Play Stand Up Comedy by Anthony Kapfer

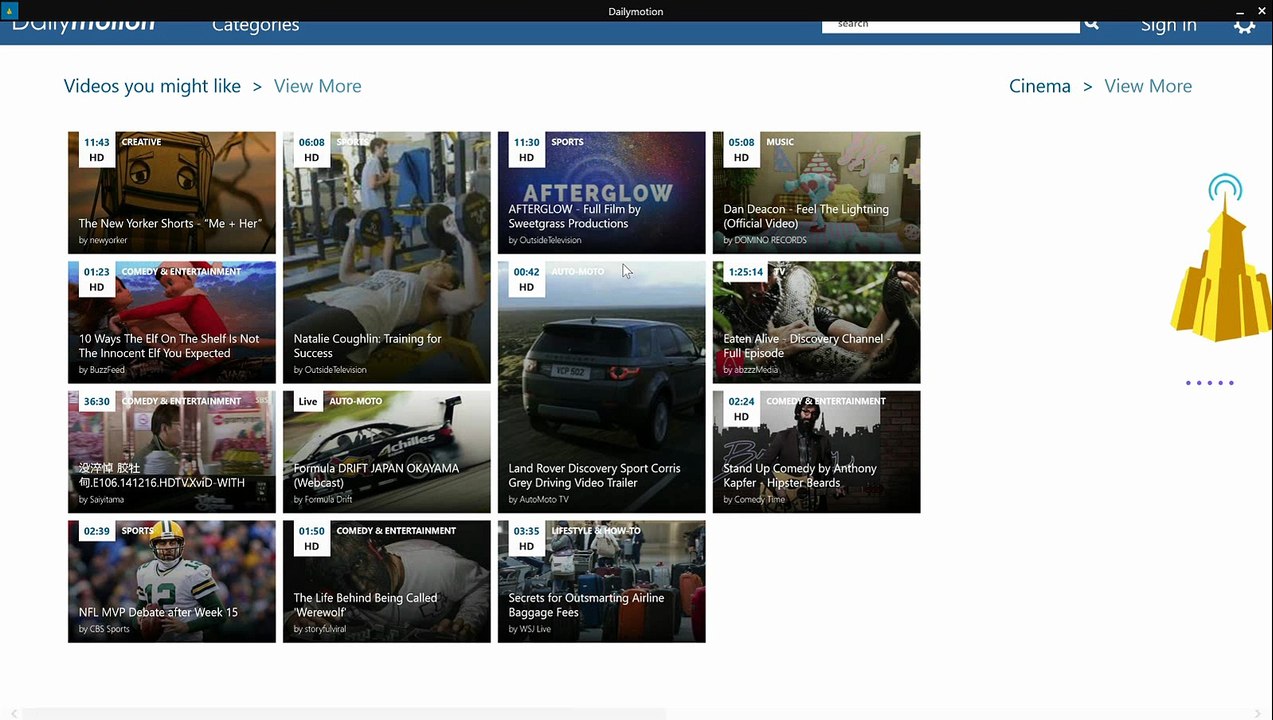coord(817,452)
